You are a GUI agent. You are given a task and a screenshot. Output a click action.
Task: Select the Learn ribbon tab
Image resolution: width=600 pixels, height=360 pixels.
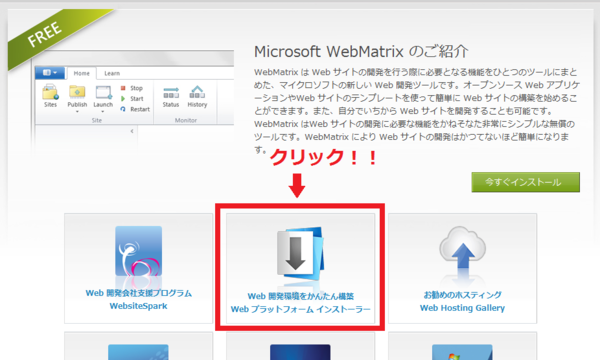click(x=112, y=73)
